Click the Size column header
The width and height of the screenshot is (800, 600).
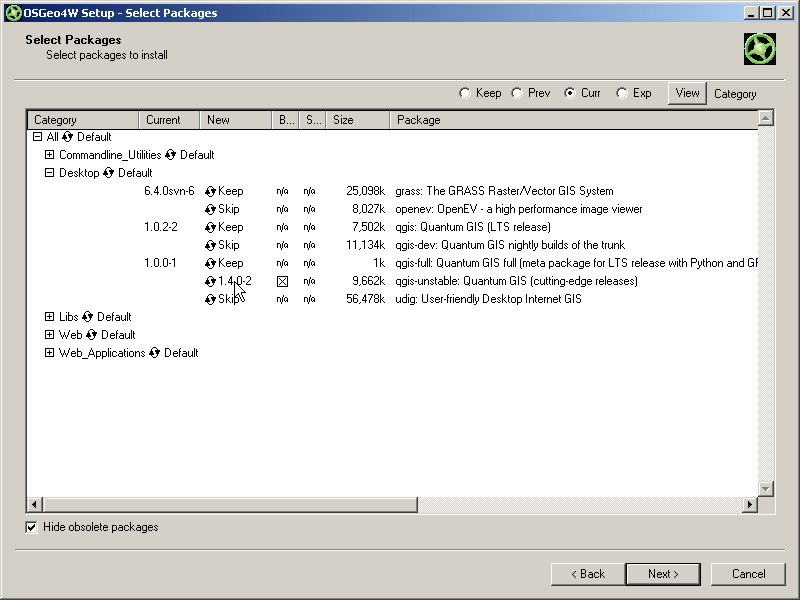358,120
